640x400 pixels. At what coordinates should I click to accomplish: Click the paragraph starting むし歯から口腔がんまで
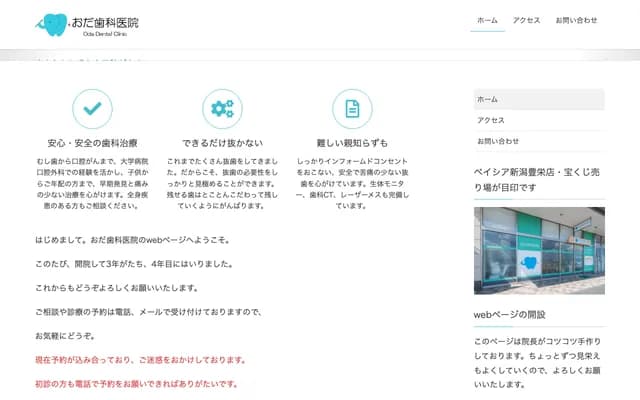[x=92, y=184]
